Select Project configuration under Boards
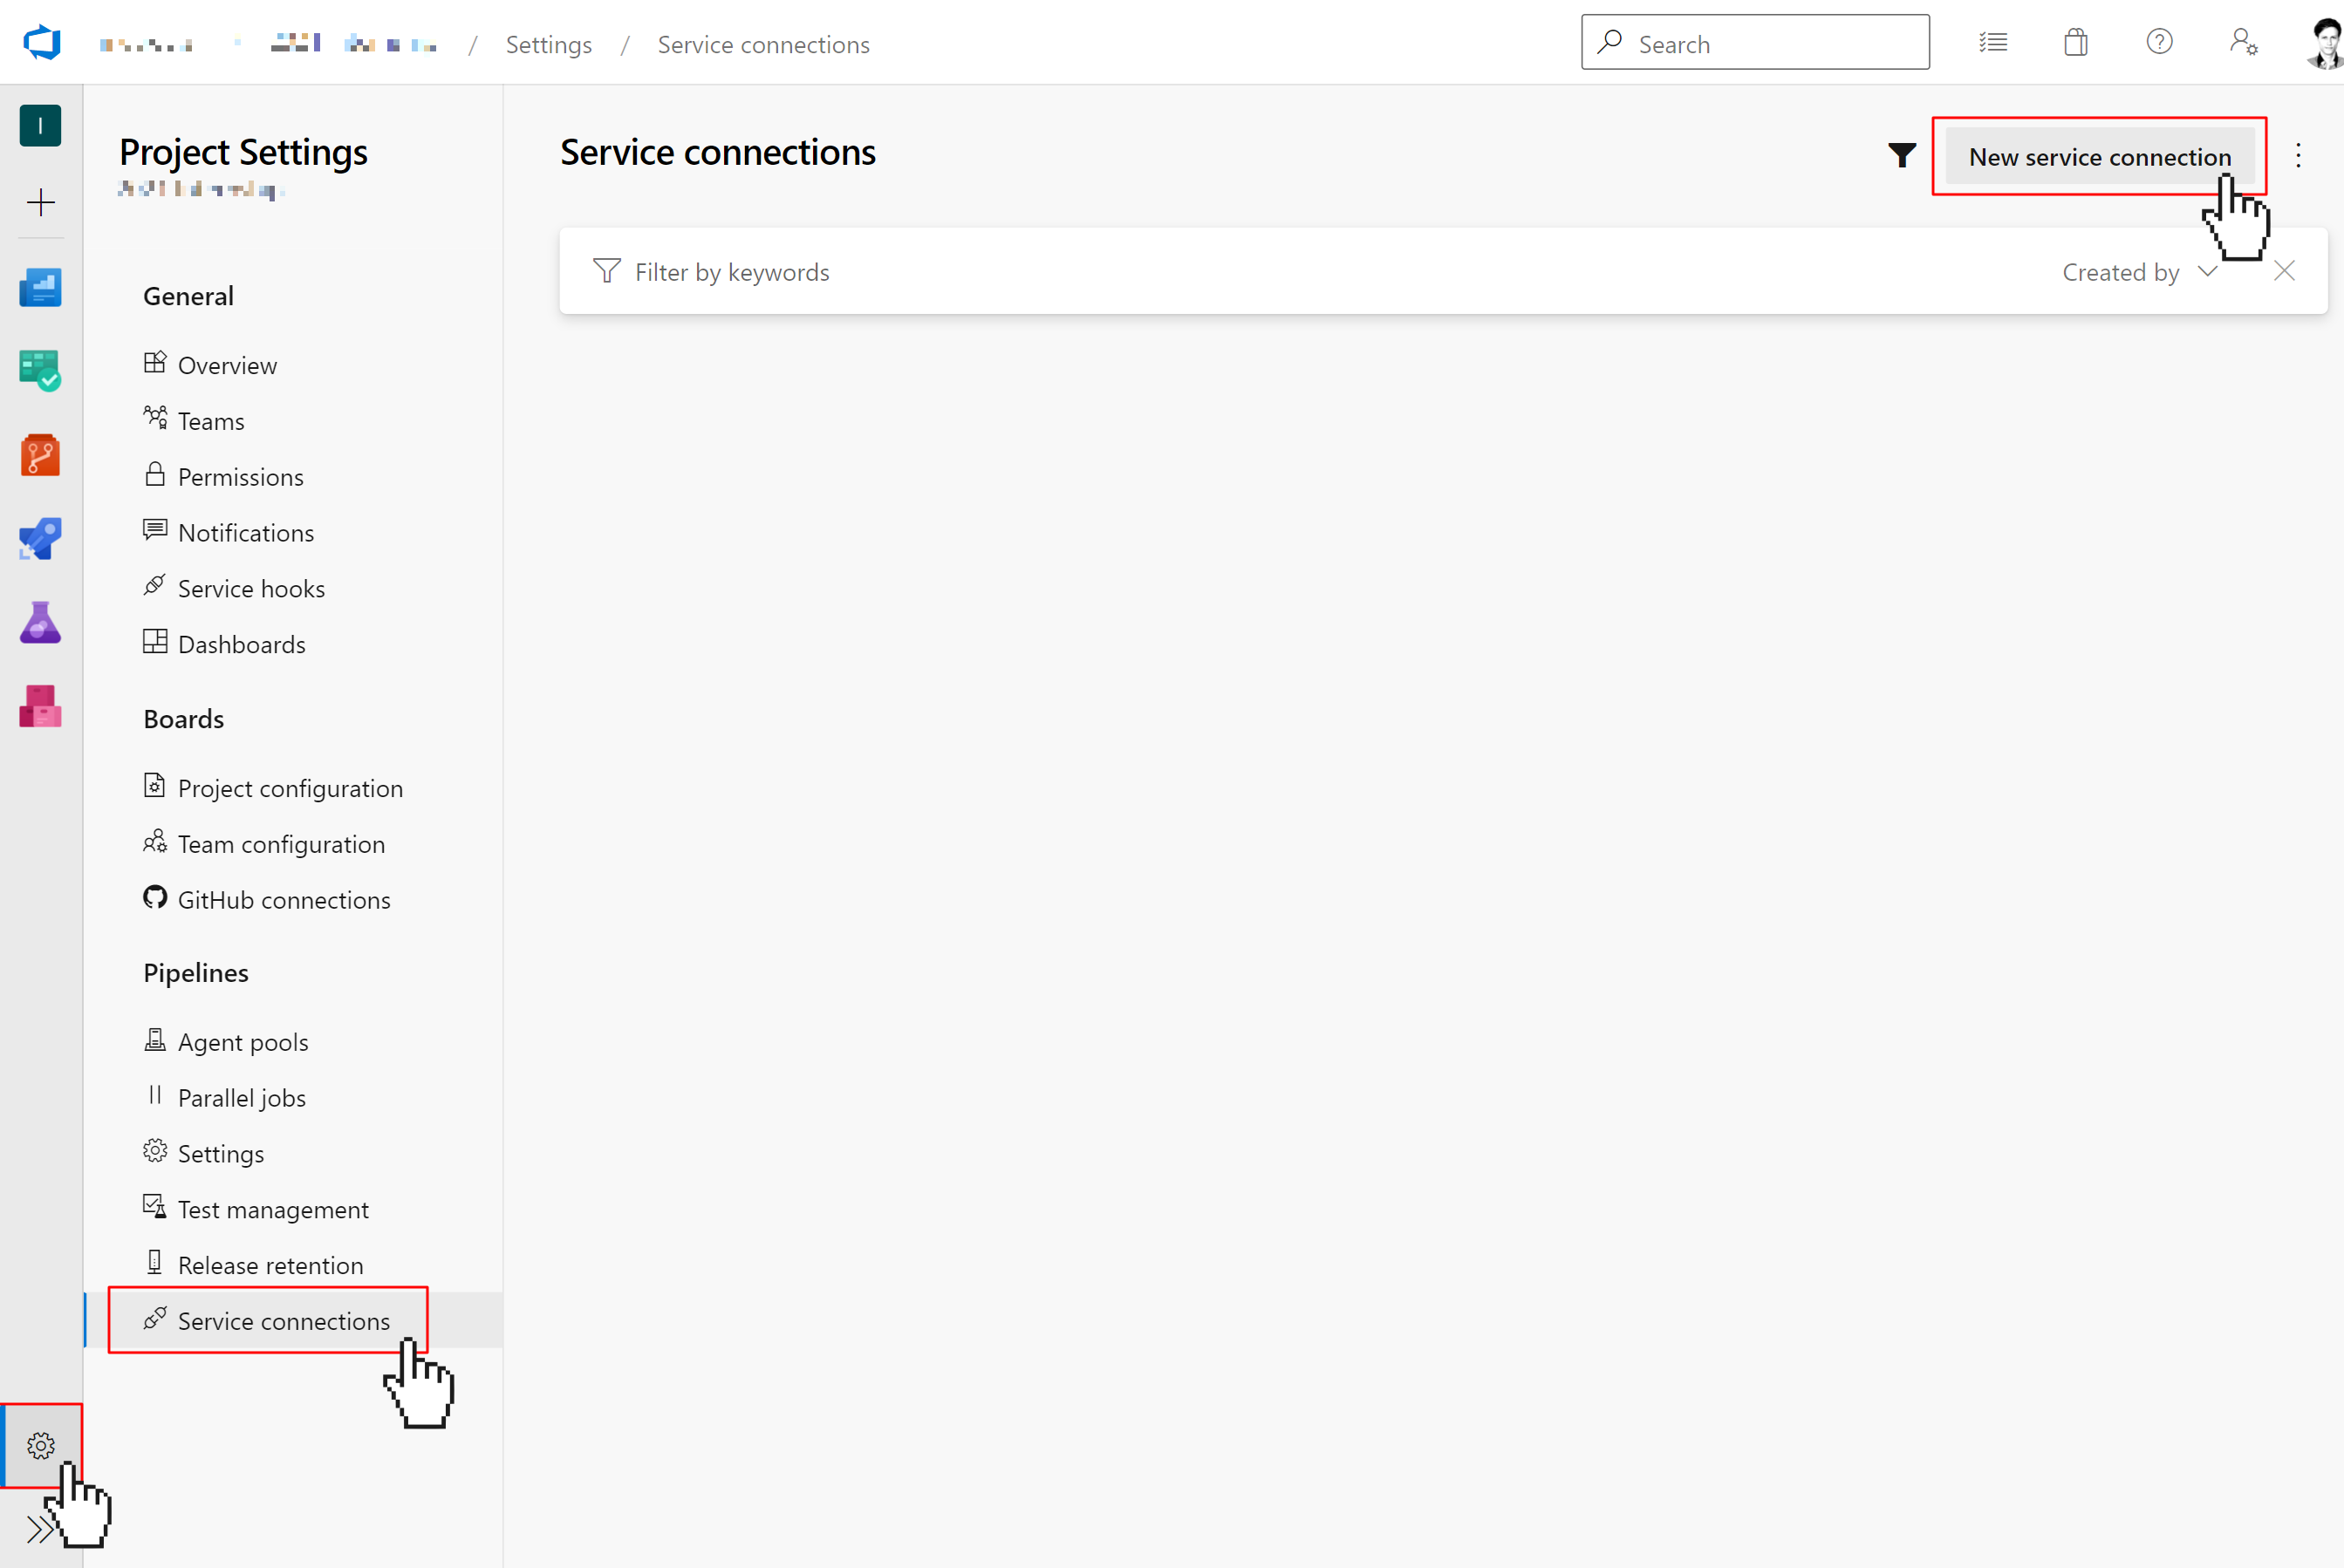The width and height of the screenshot is (2344, 1568). tap(289, 787)
